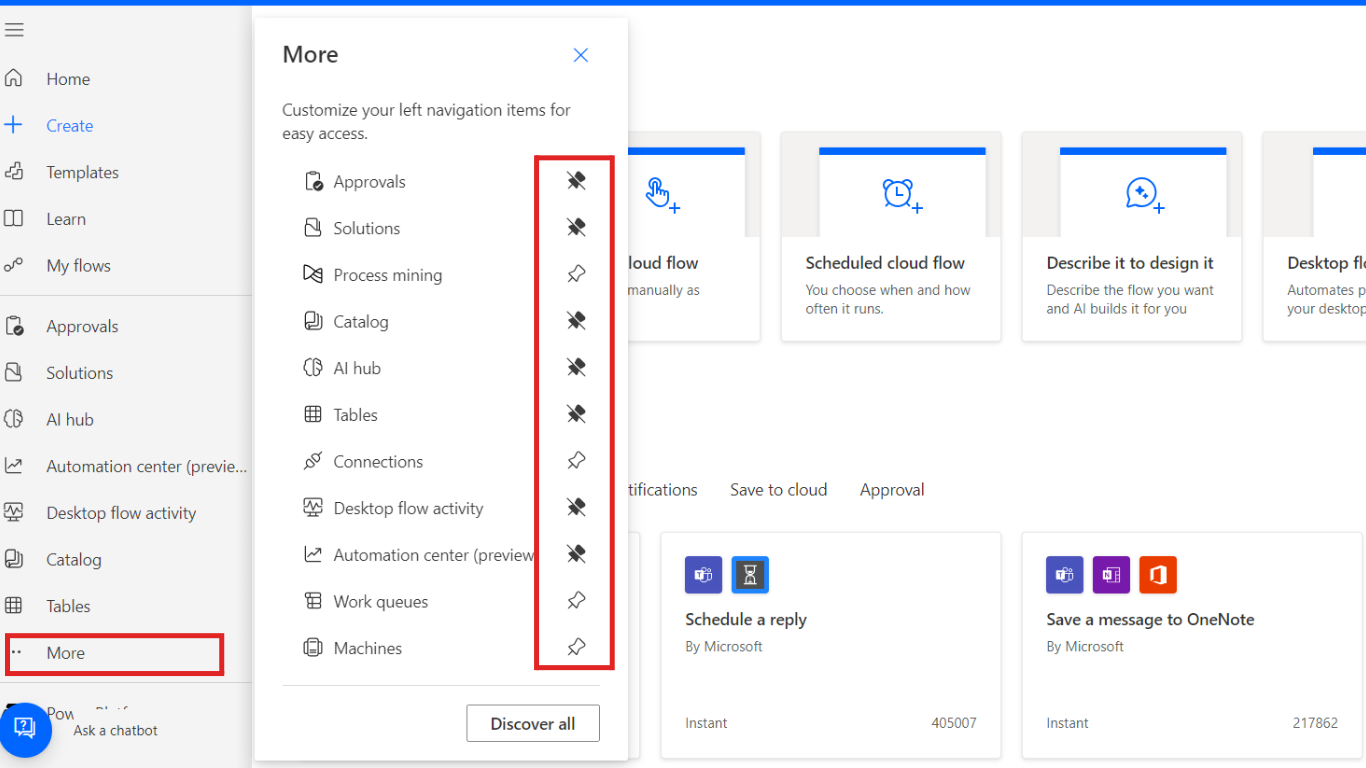Click the Desktop flow activity icon in sidebar
Screen dimensions: 1366x768
click(x=13, y=513)
